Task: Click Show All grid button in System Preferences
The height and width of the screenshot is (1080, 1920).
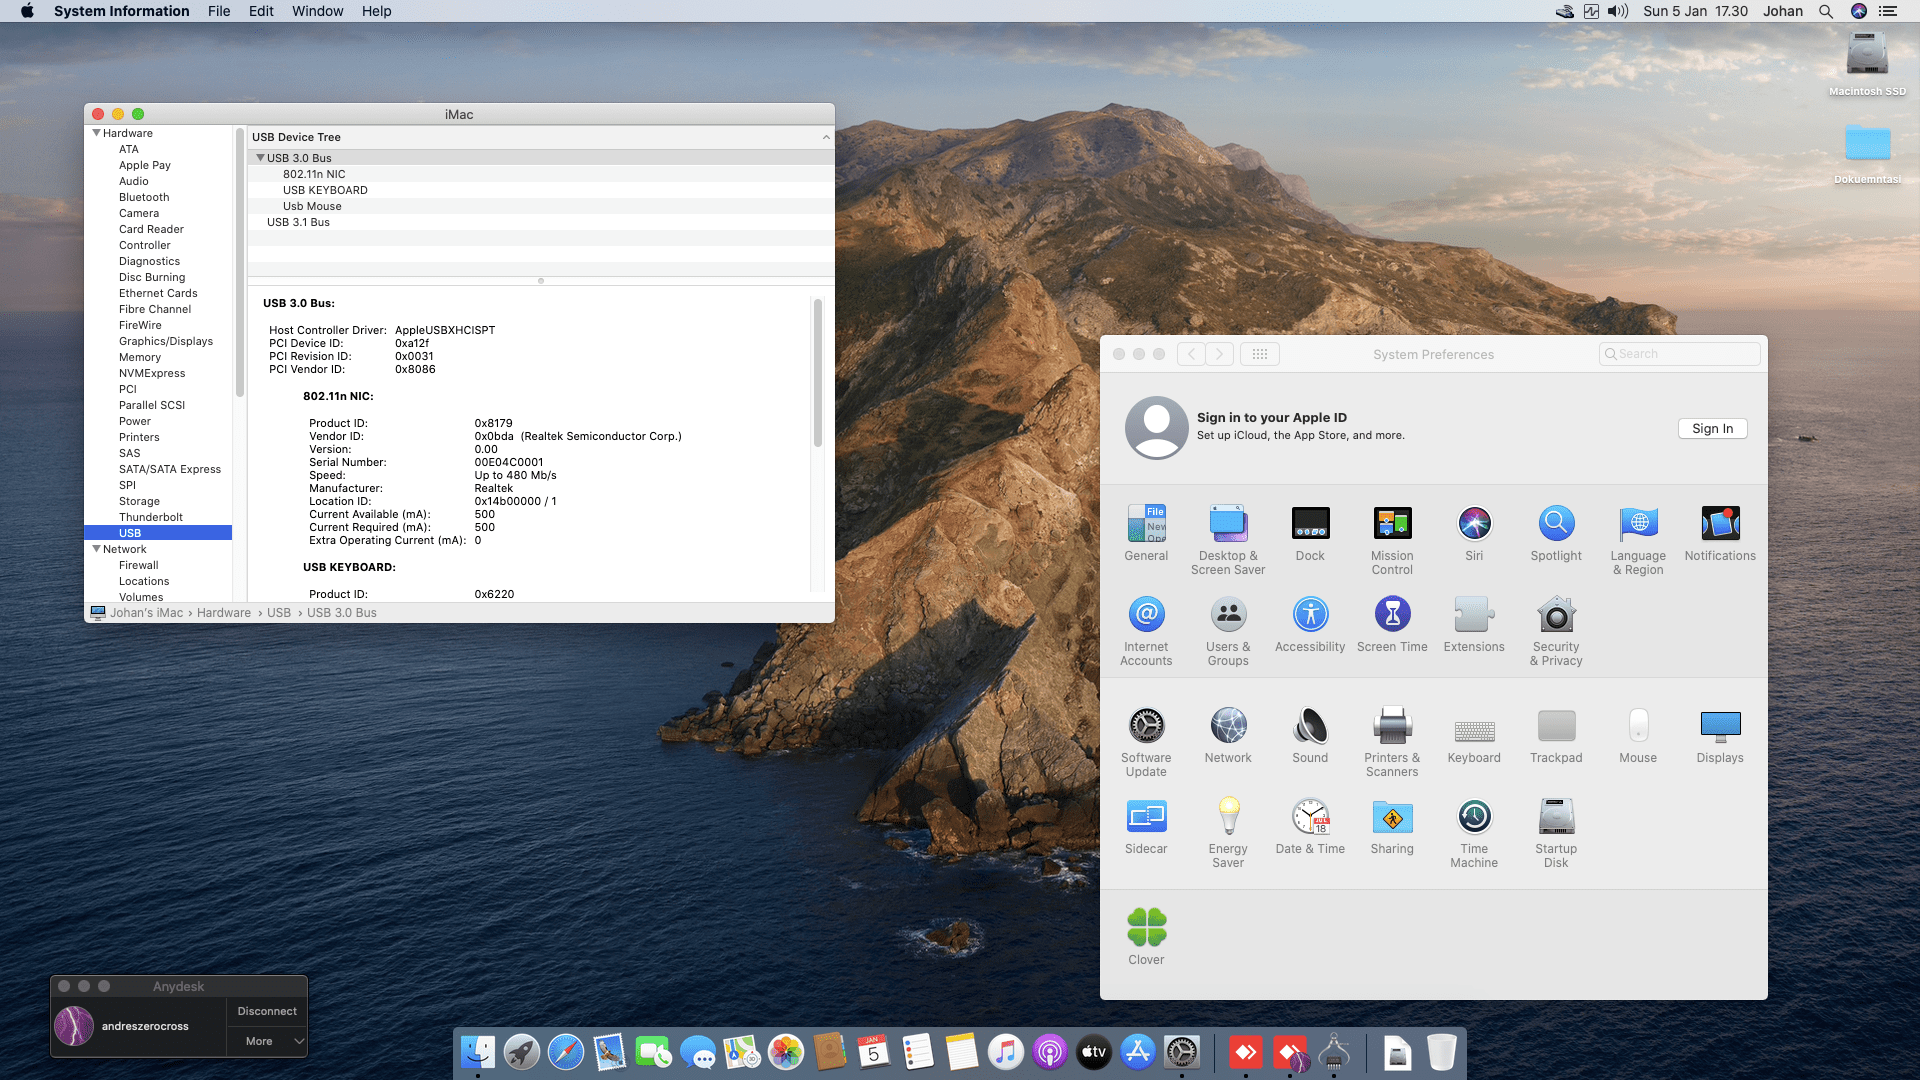Action: pos(1260,354)
